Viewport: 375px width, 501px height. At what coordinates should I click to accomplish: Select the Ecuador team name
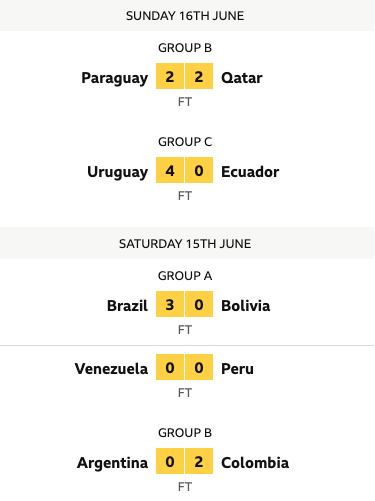tap(250, 172)
